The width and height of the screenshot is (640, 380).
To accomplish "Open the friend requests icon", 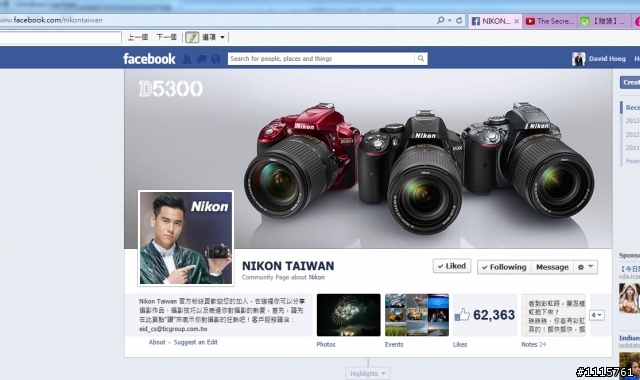I will pyautogui.click(x=187, y=59).
